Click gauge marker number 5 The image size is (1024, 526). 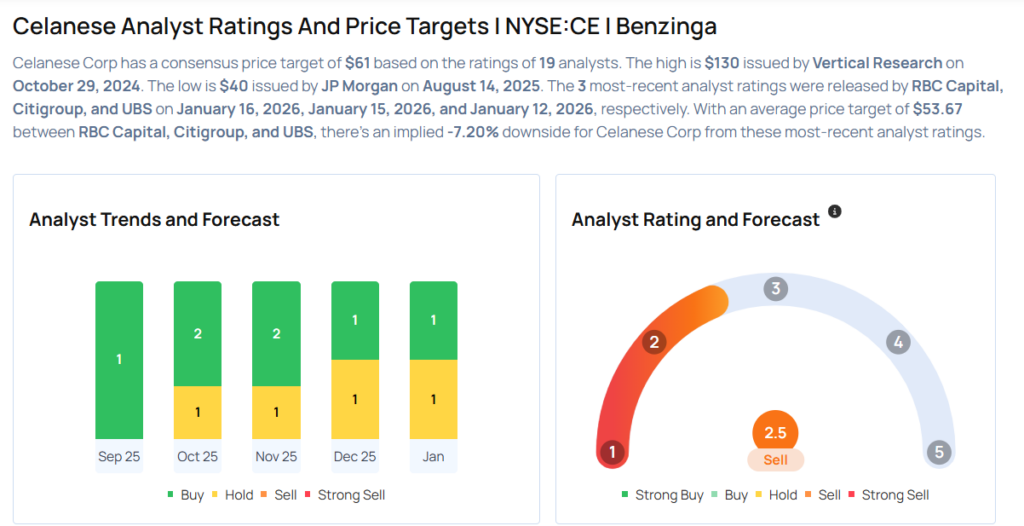(x=938, y=452)
